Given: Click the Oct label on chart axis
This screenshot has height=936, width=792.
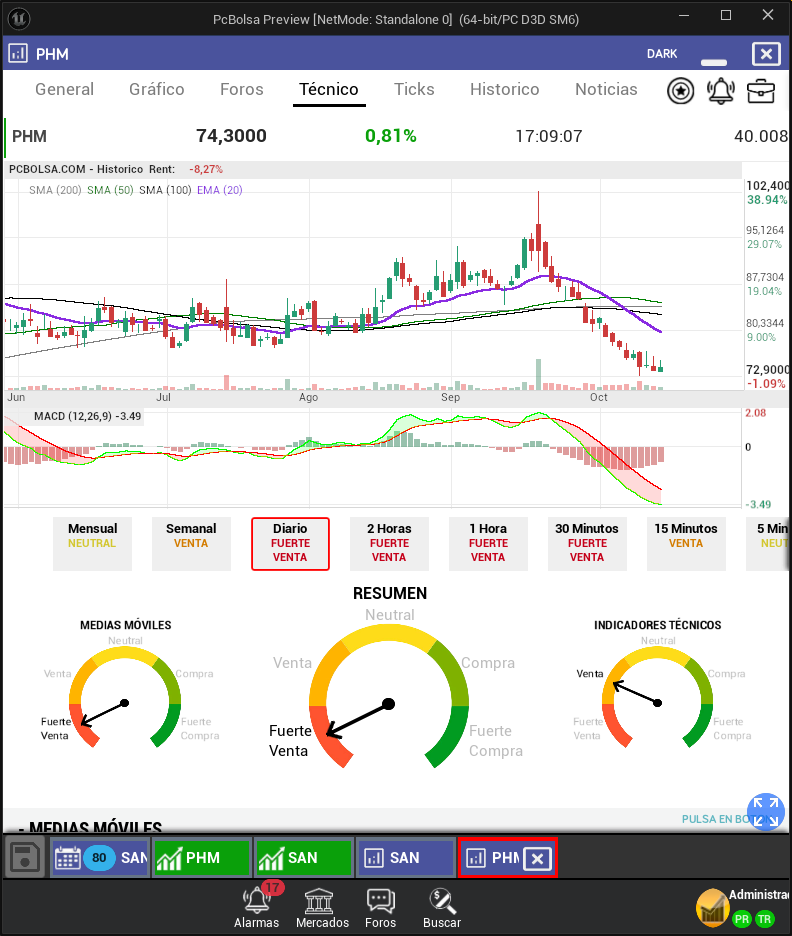Looking at the screenshot, I should (x=599, y=398).
